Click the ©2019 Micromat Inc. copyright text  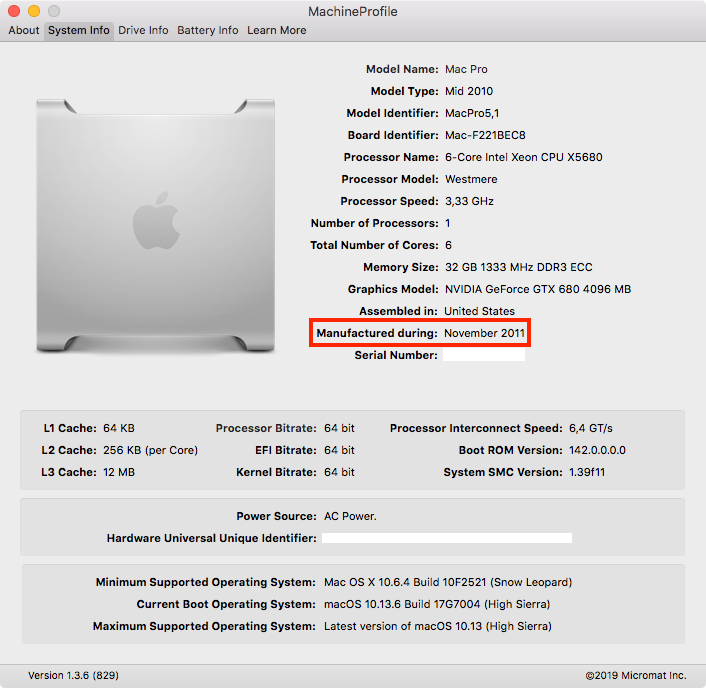pos(636,675)
